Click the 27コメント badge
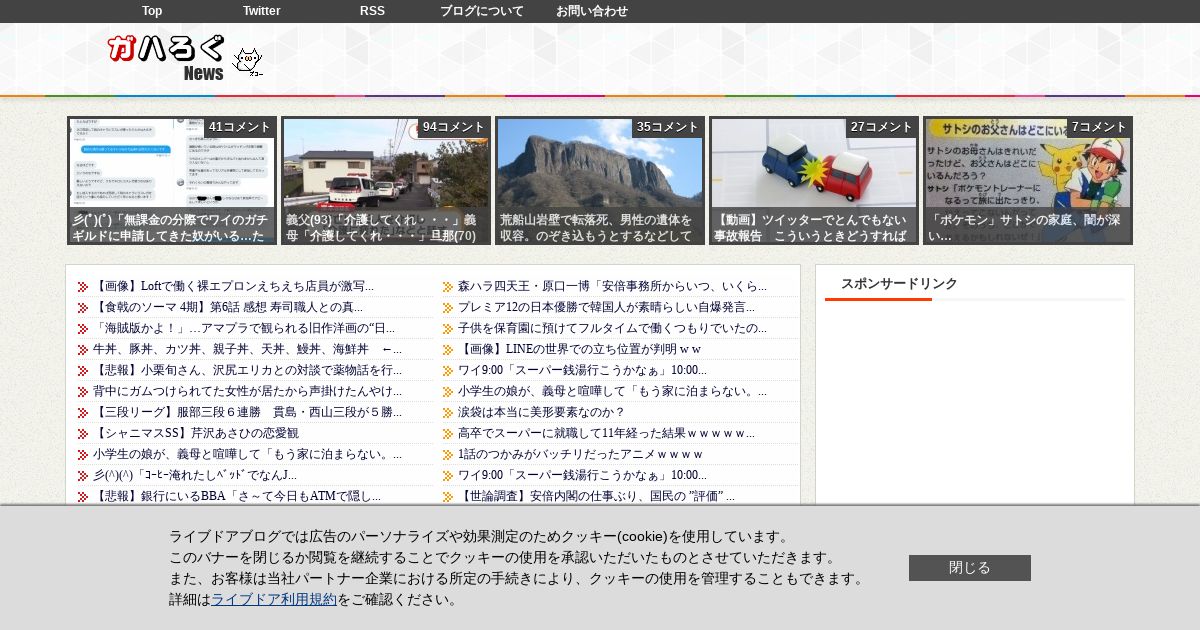The width and height of the screenshot is (1200, 630). pyautogui.click(x=881, y=127)
